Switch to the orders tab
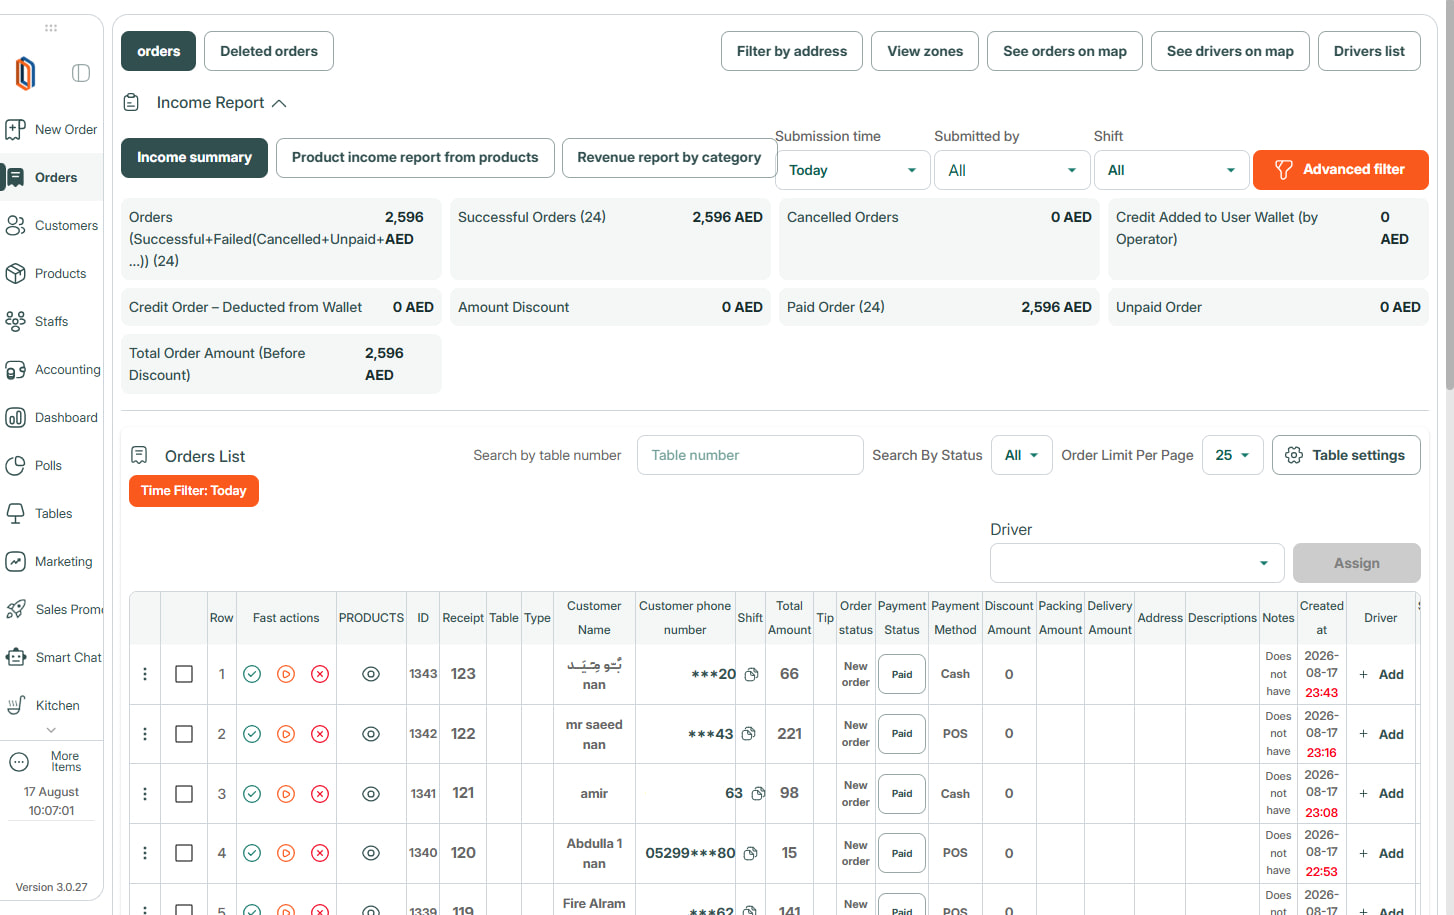Viewport: 1454px width, 915px height. (x=159, y=51)
